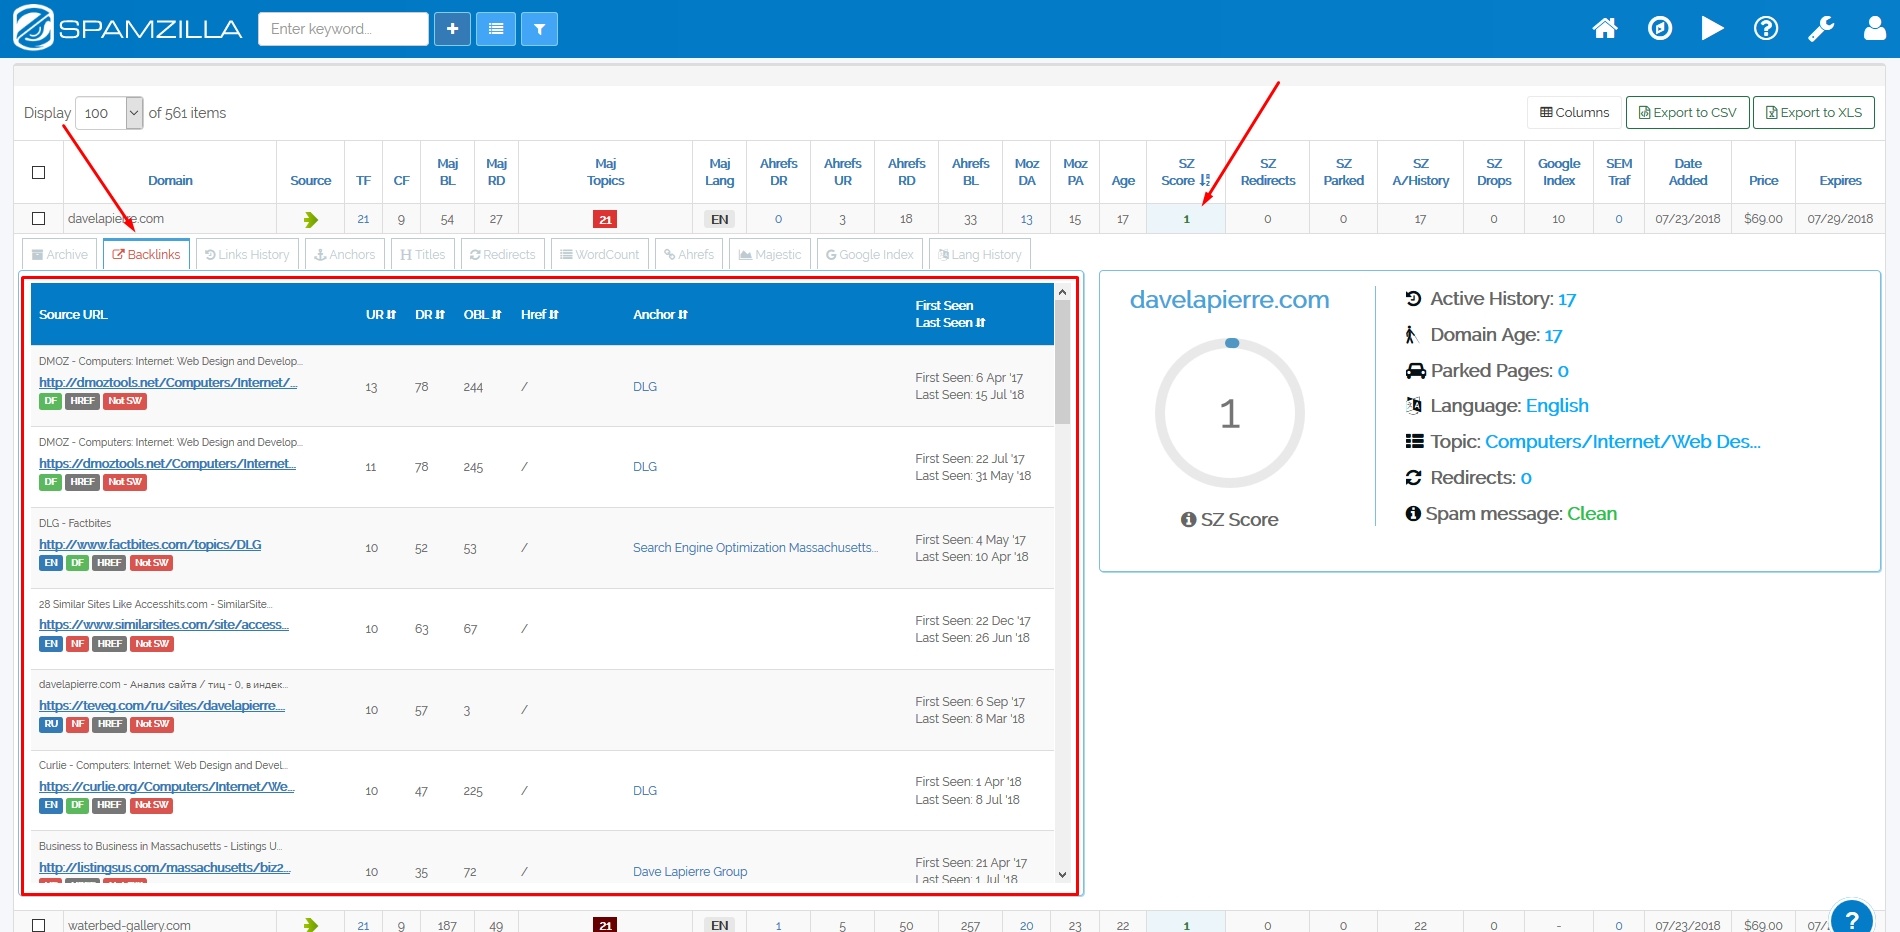This screenshot has height=932, width=1900.
Task: Open the user account icon
Action: 1875,28
